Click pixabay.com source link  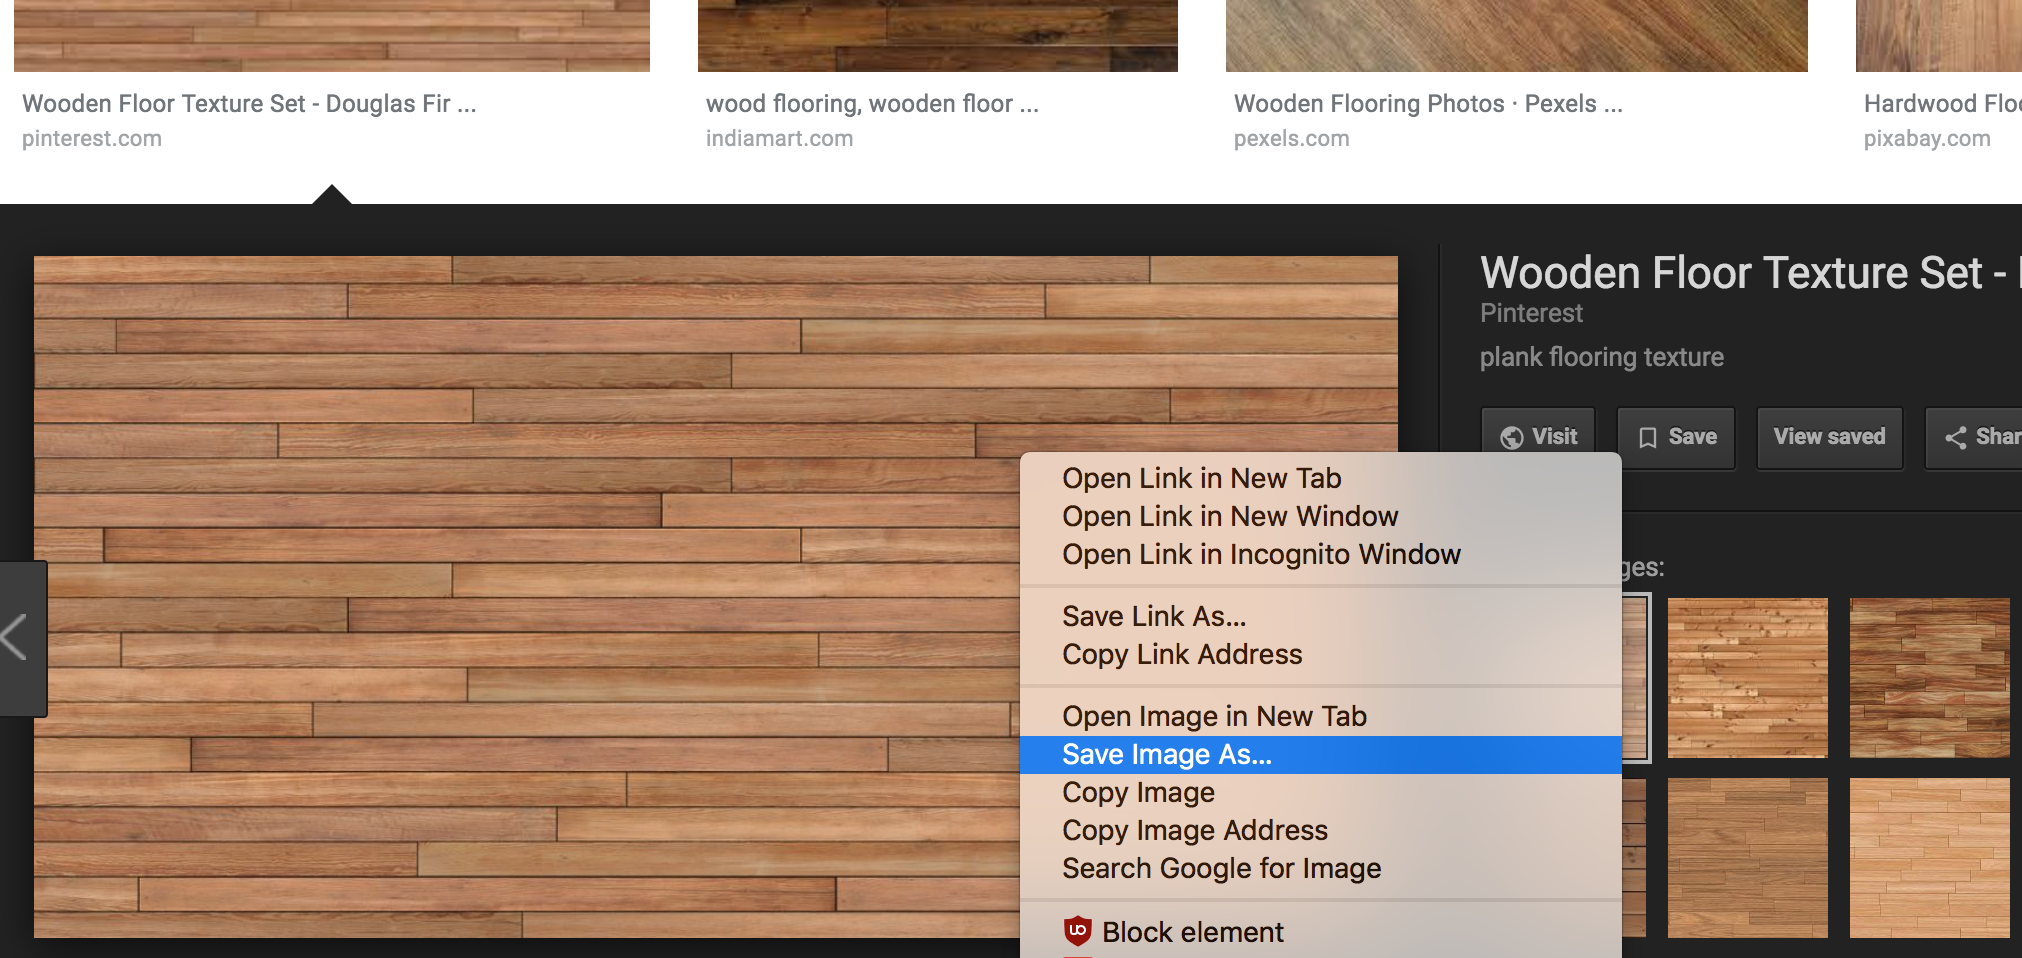tap(1927, 139)
